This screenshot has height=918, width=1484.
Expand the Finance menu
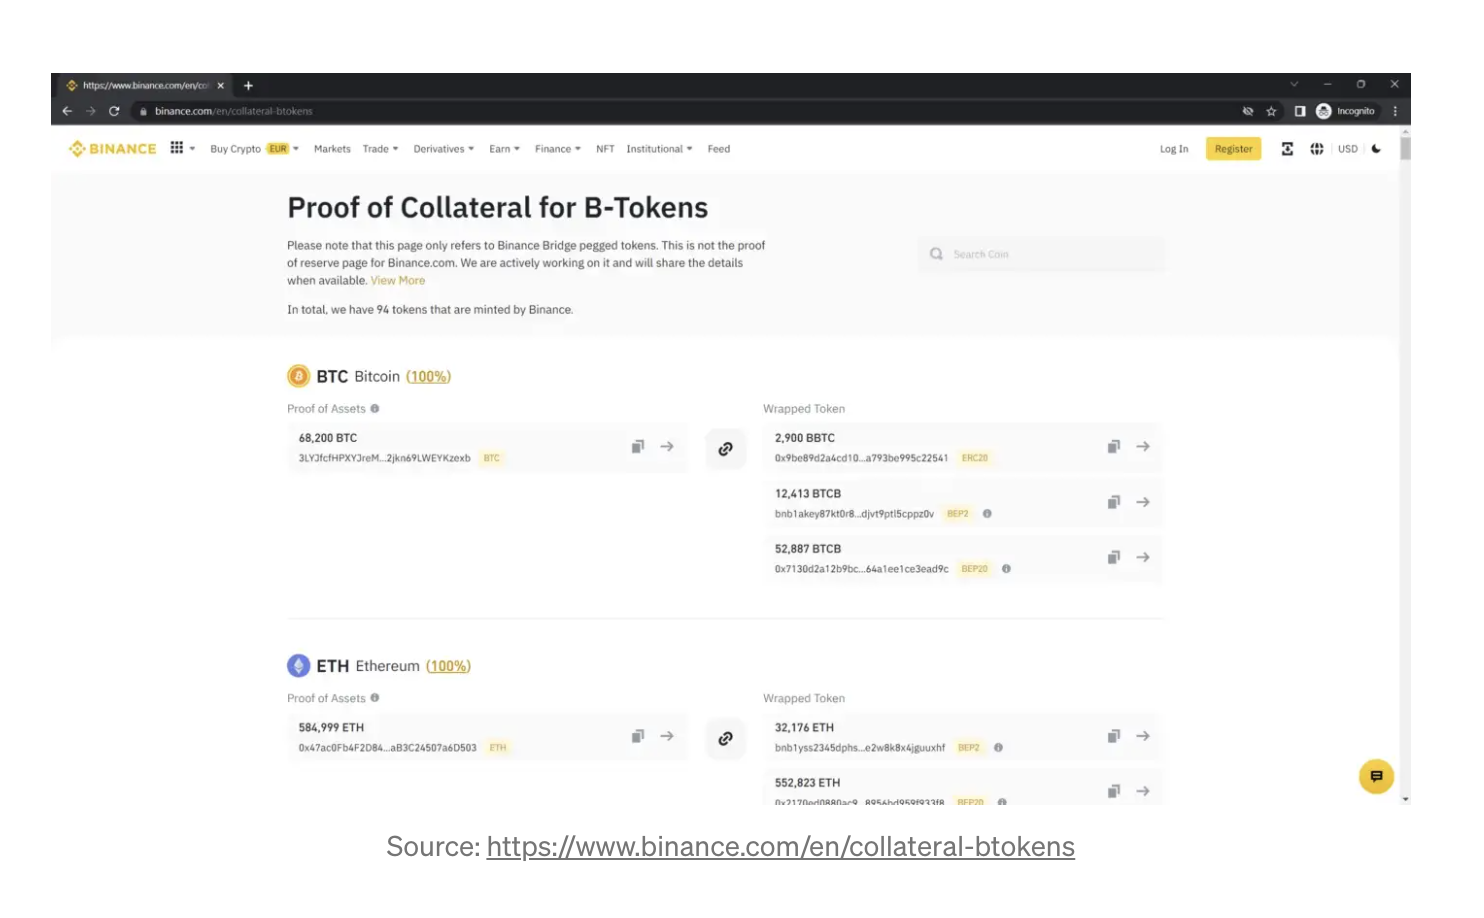pos(558,149)
